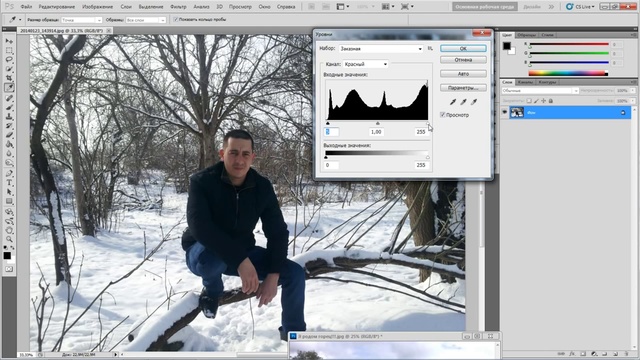
Task: Pick the black point eyedropper in Levels
Action: tap(453, 102)
